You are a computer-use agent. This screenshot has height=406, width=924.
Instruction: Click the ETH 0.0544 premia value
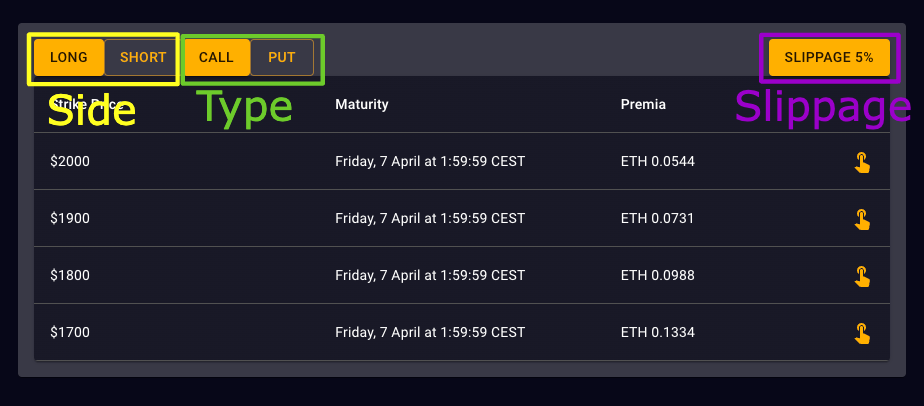(657, 161)
